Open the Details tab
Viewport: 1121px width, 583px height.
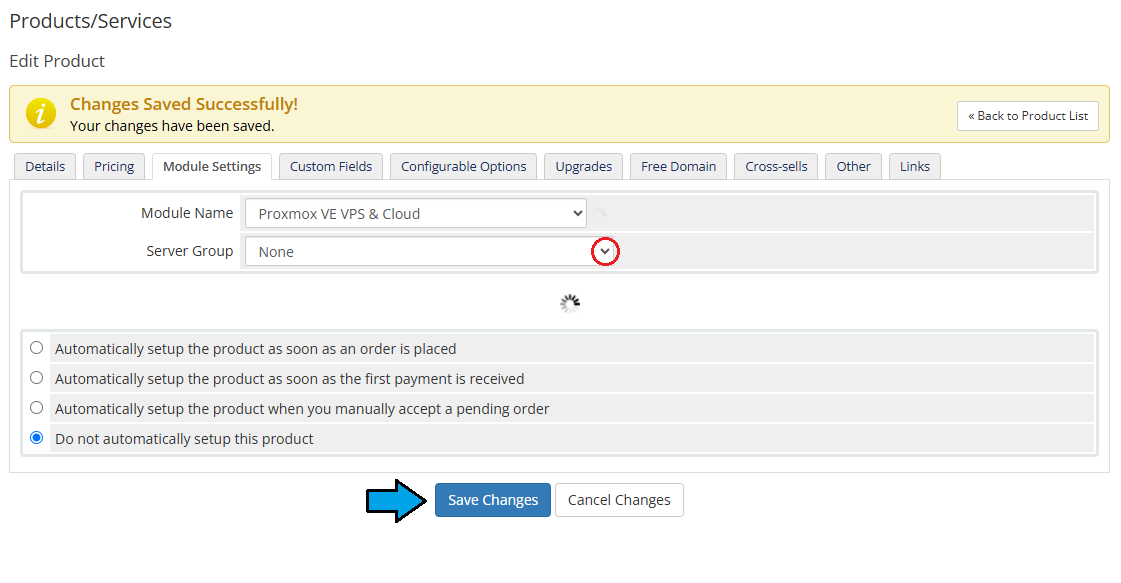pyautogui.click(x=45, y=166)
